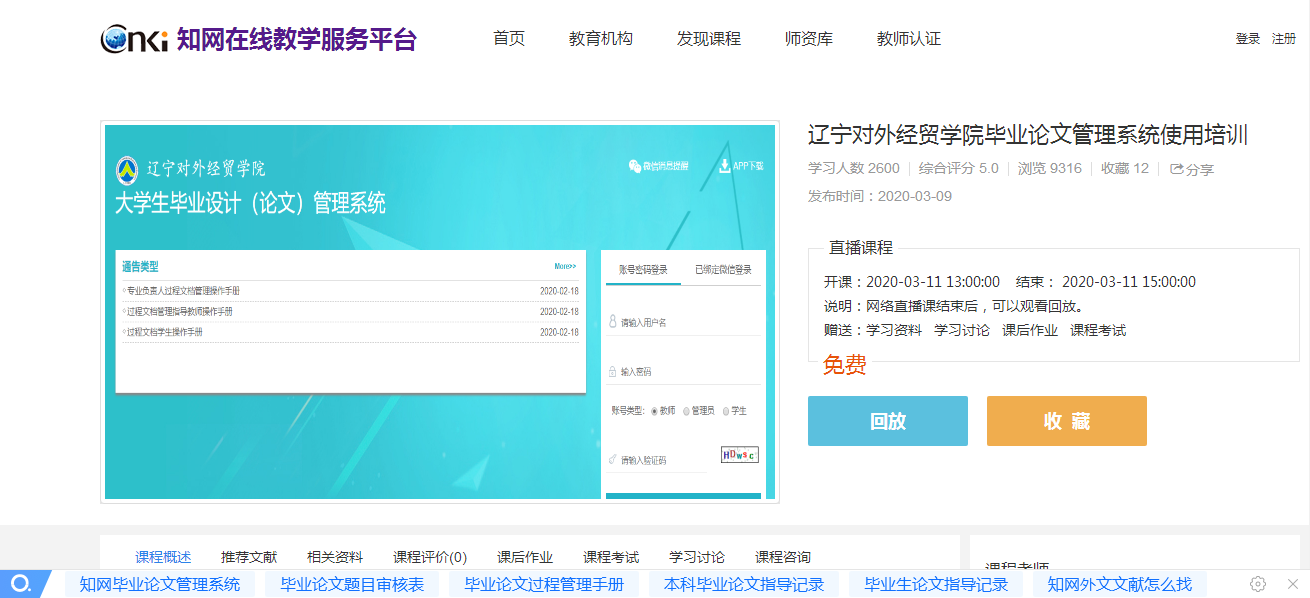Screen dimensions: 1310x598
Task: Open the 课程咨询 tab
Action: [x=783, y=557]
